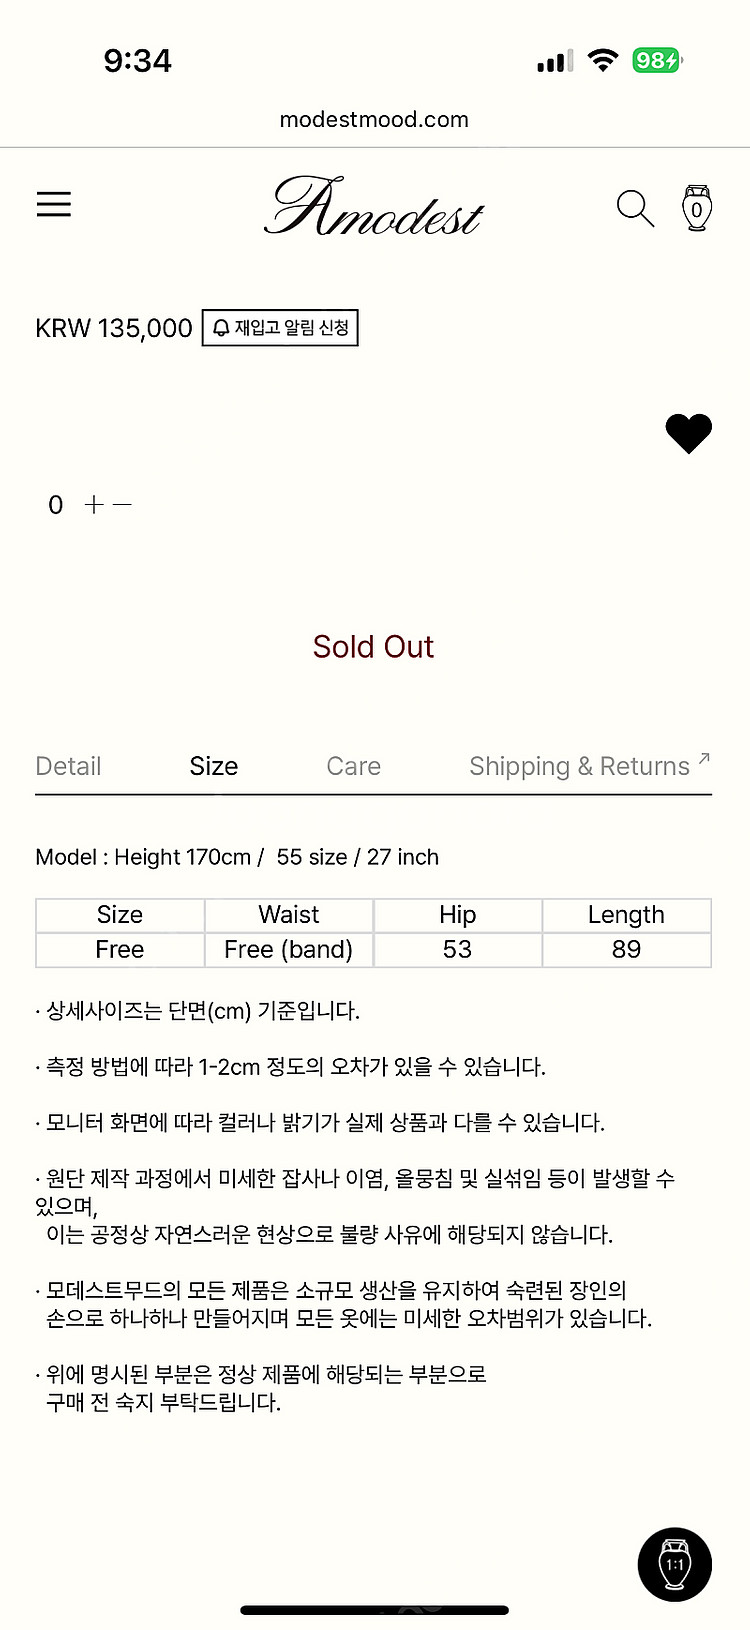Tap the Wi-Fi status icon
The width and height of the screenshot is (750, 1630).
click(x=602, y=60)
